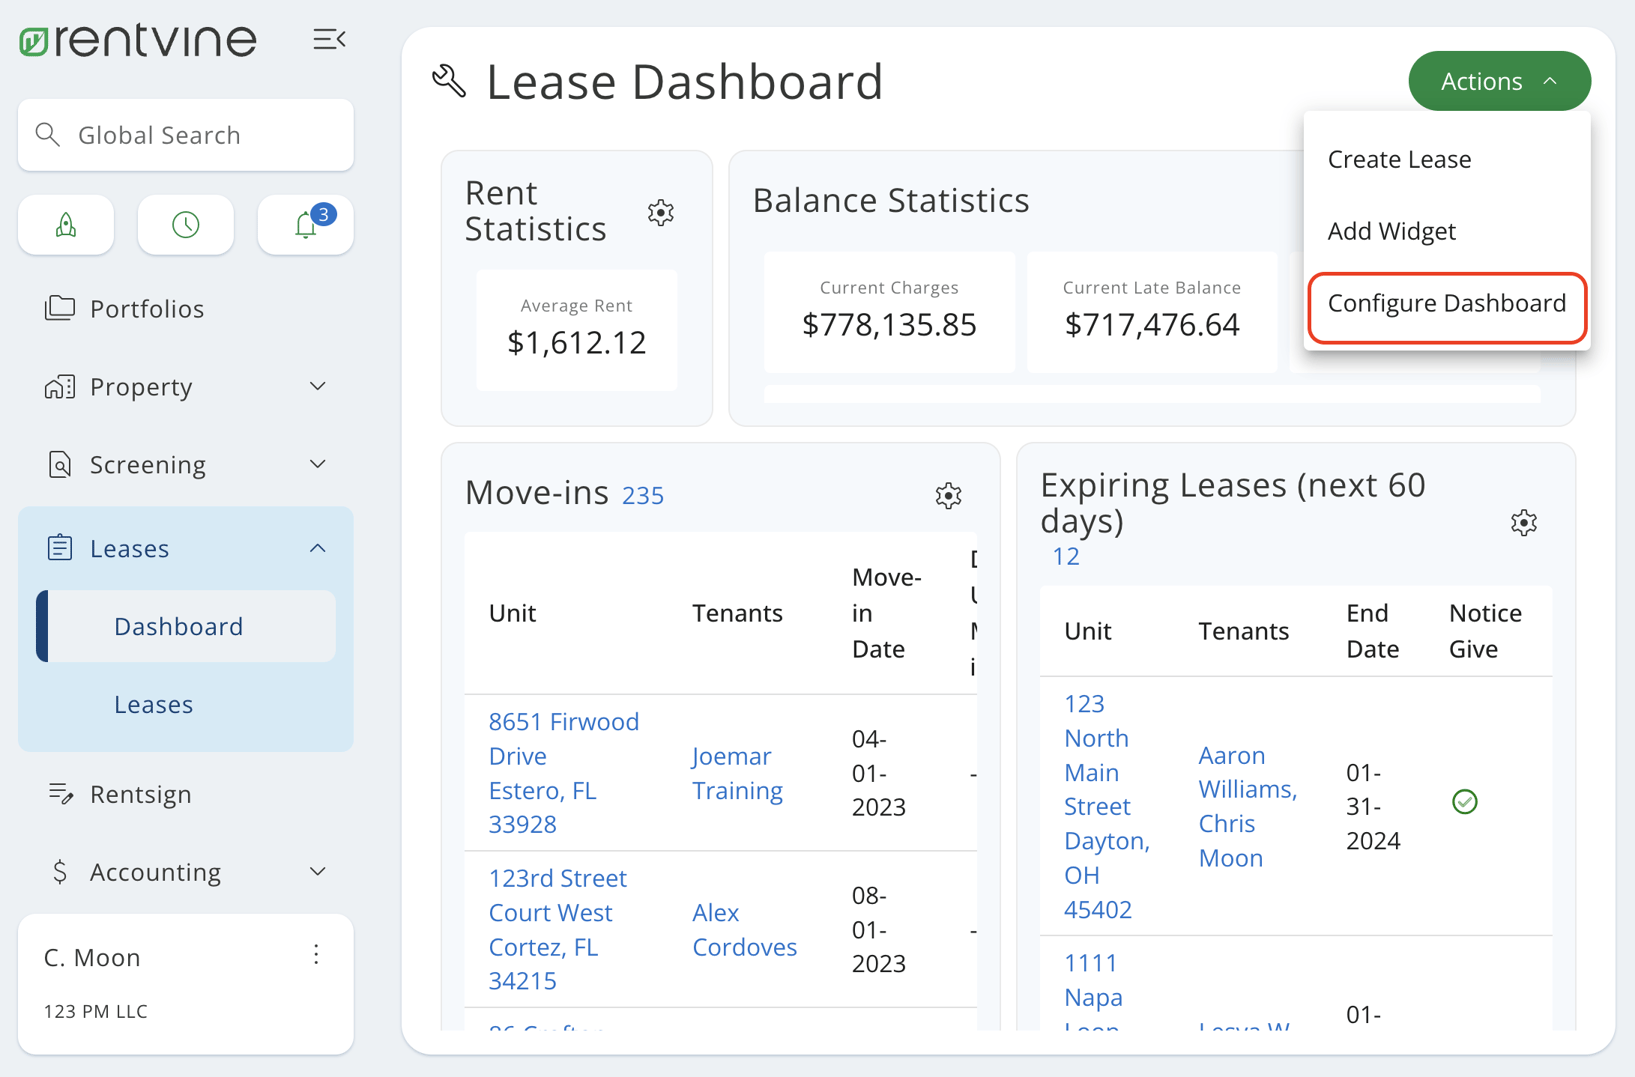Click the wrench icon beside Lease Dashboard
This screenshot has width=1635, height=1077.
[x=450, y=81]
